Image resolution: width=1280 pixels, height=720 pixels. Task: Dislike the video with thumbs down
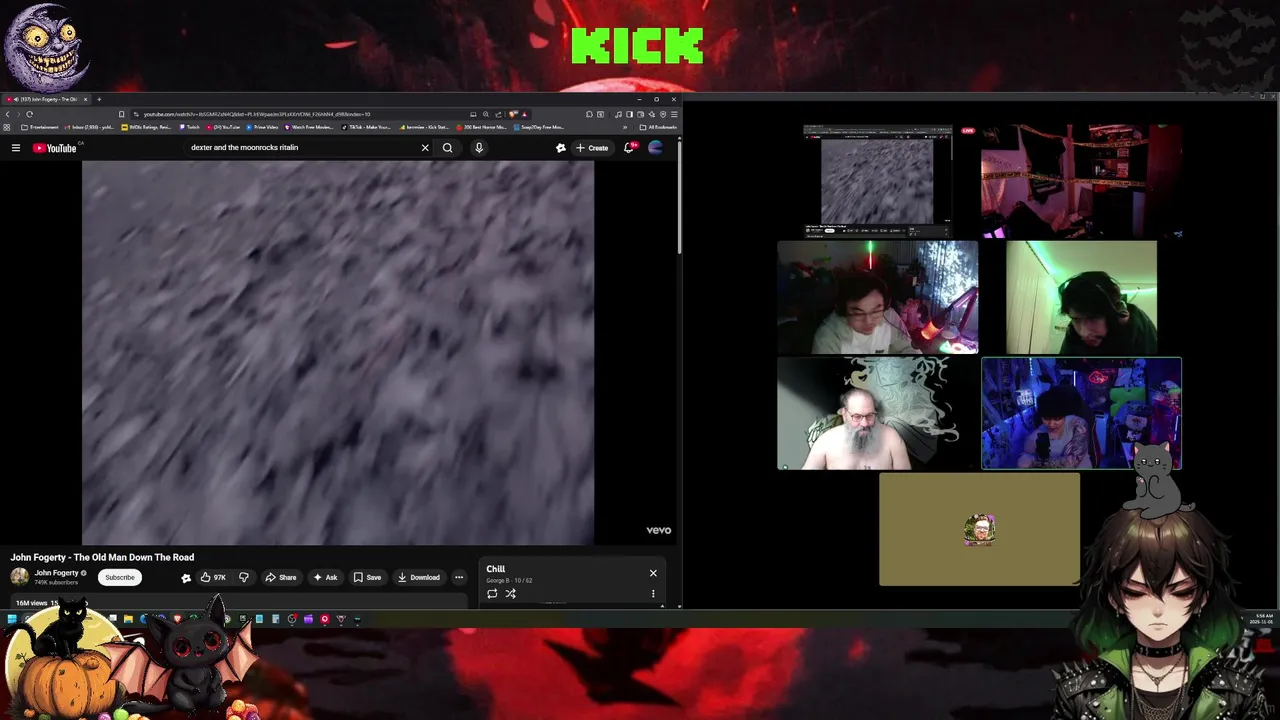point(243,577)
